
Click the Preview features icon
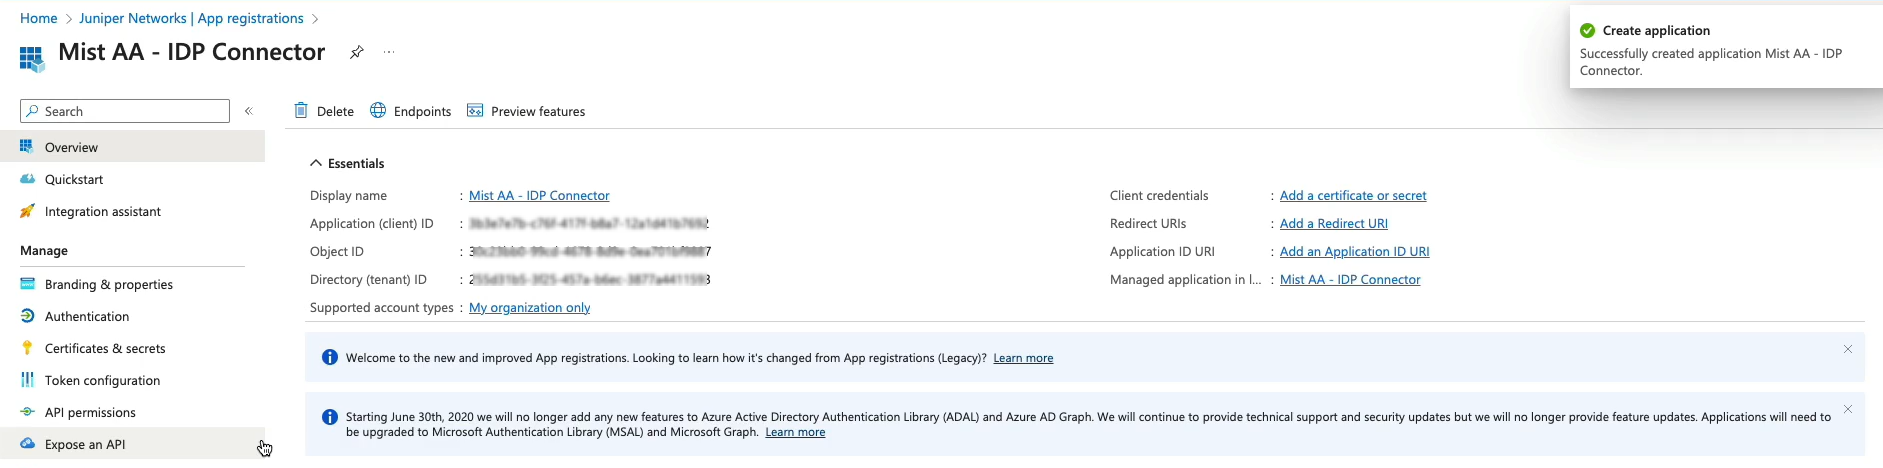click(475, 111)
